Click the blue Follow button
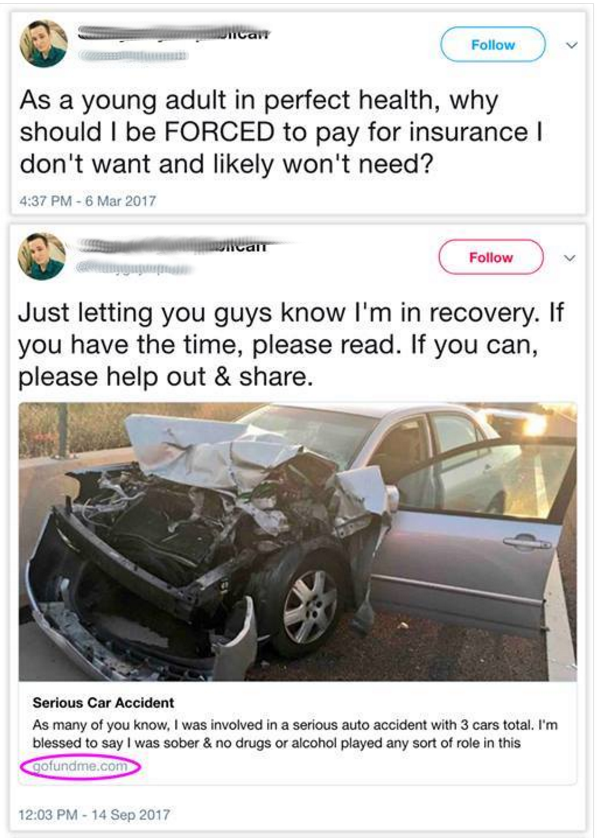 coord(493,45)
